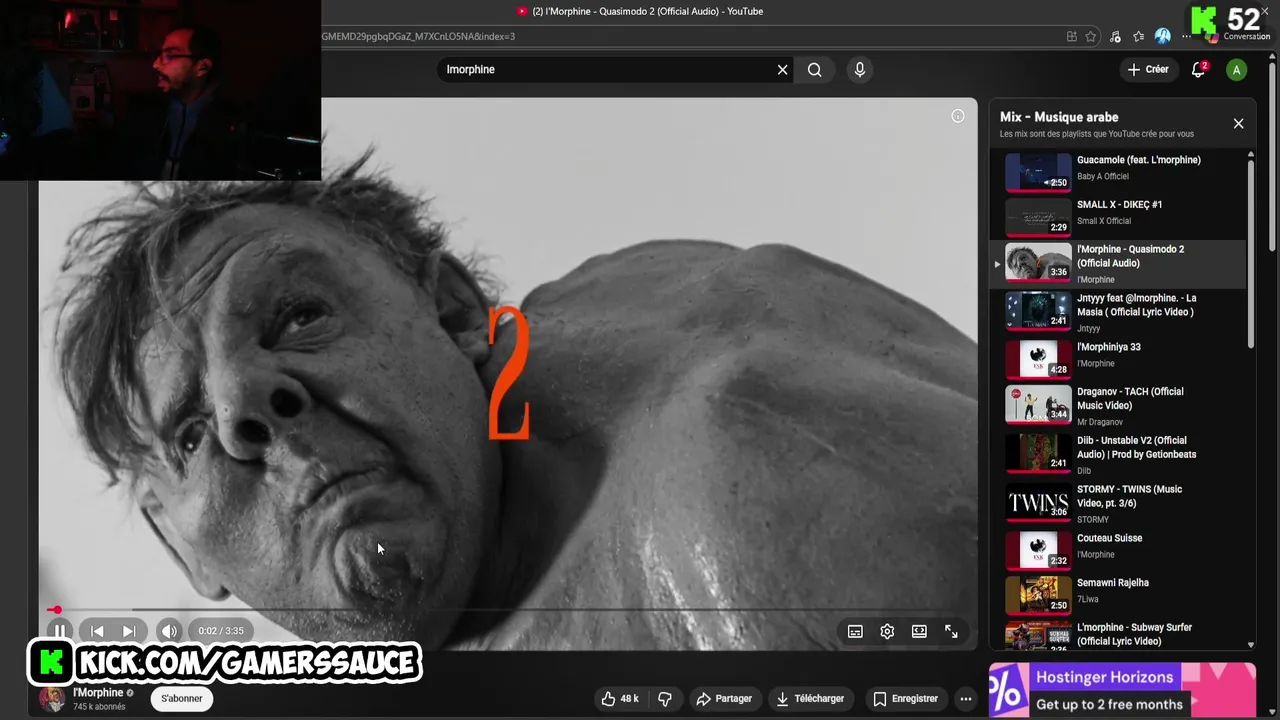Screen dimensions: 1280x720
Task: Switch to theater mode view
Action: click(919, 631)
